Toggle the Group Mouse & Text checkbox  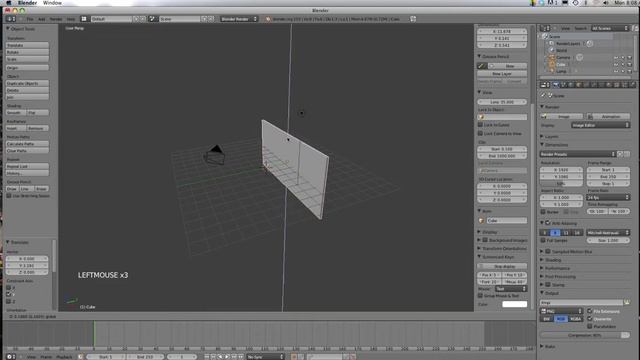pos(480,296)
